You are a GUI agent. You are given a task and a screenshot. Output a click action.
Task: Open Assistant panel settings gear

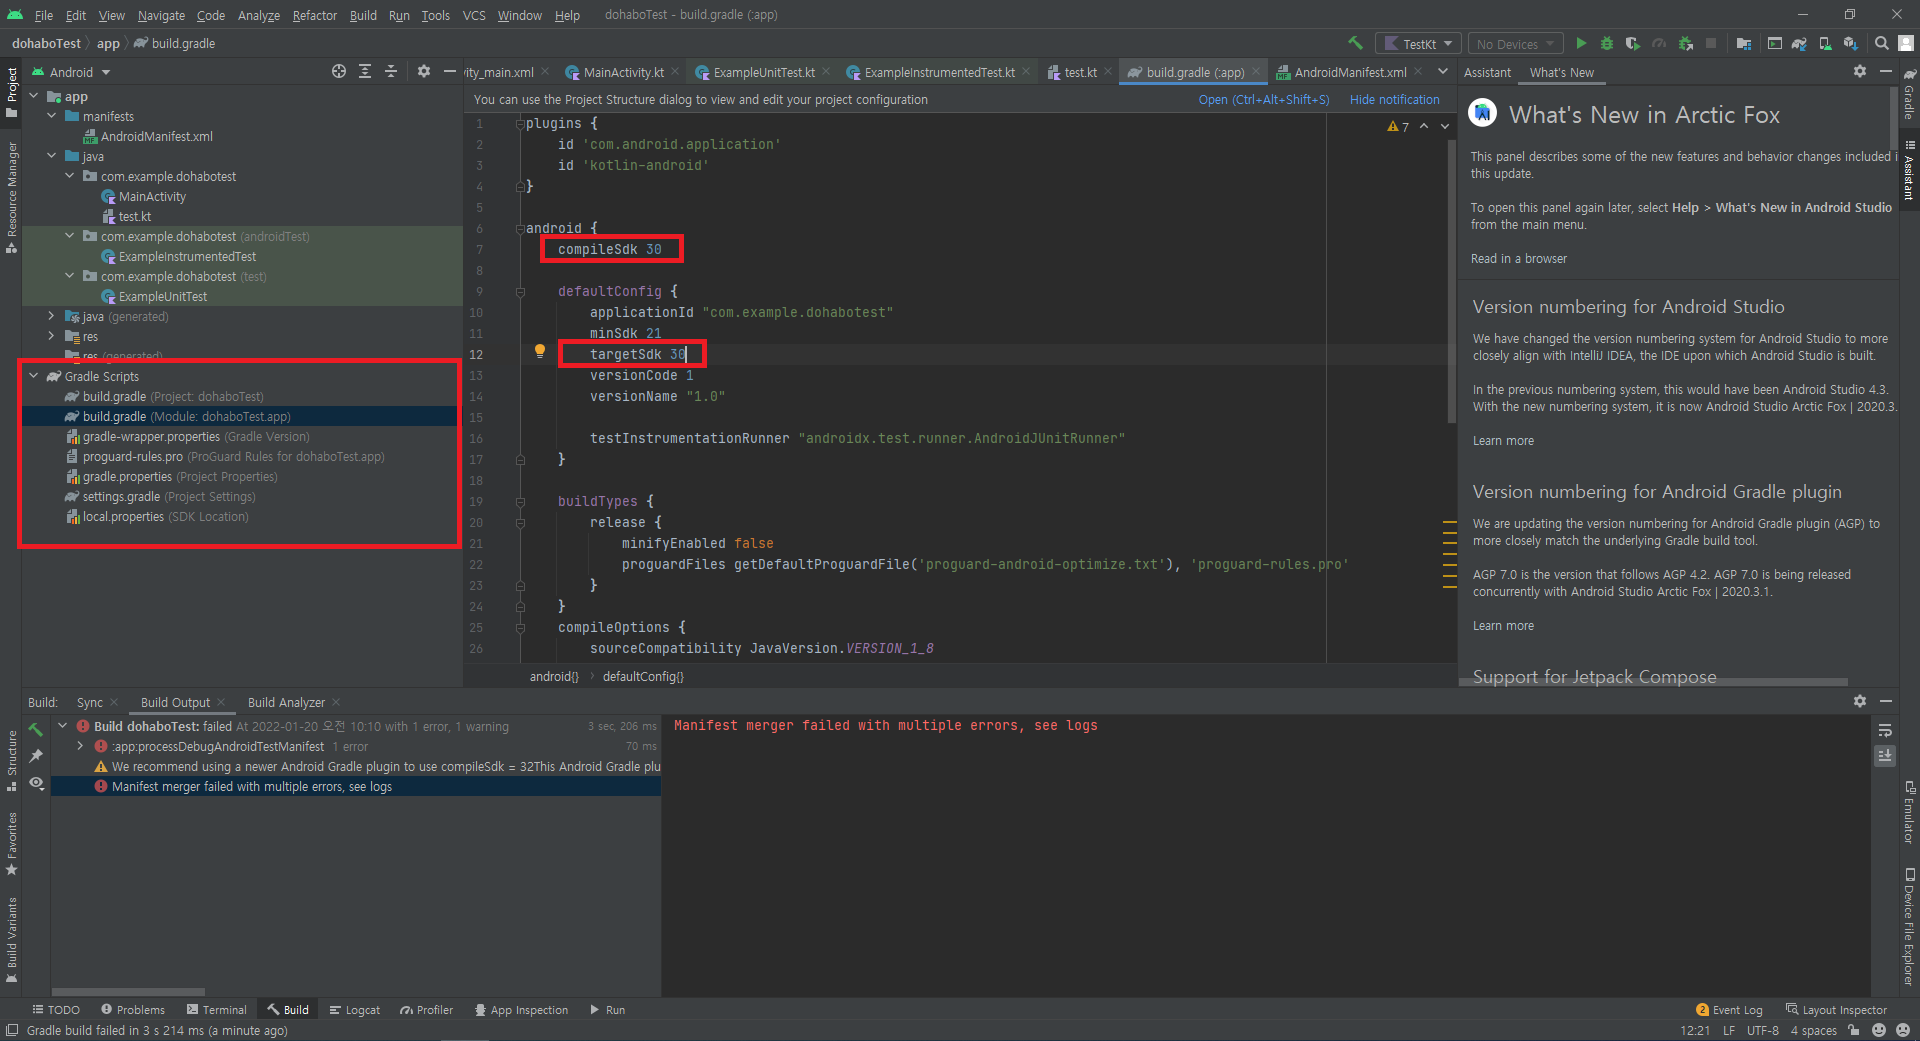tap(1860, 71)
